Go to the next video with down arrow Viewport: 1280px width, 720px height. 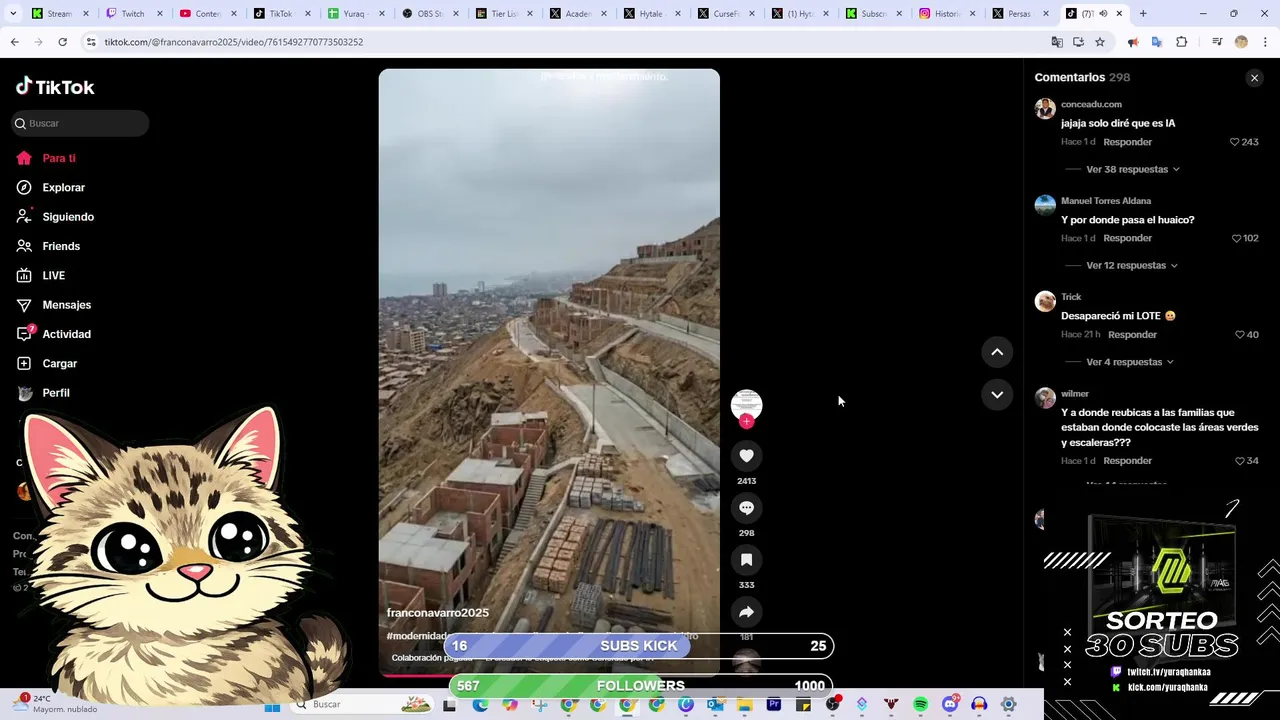(997, 395)
